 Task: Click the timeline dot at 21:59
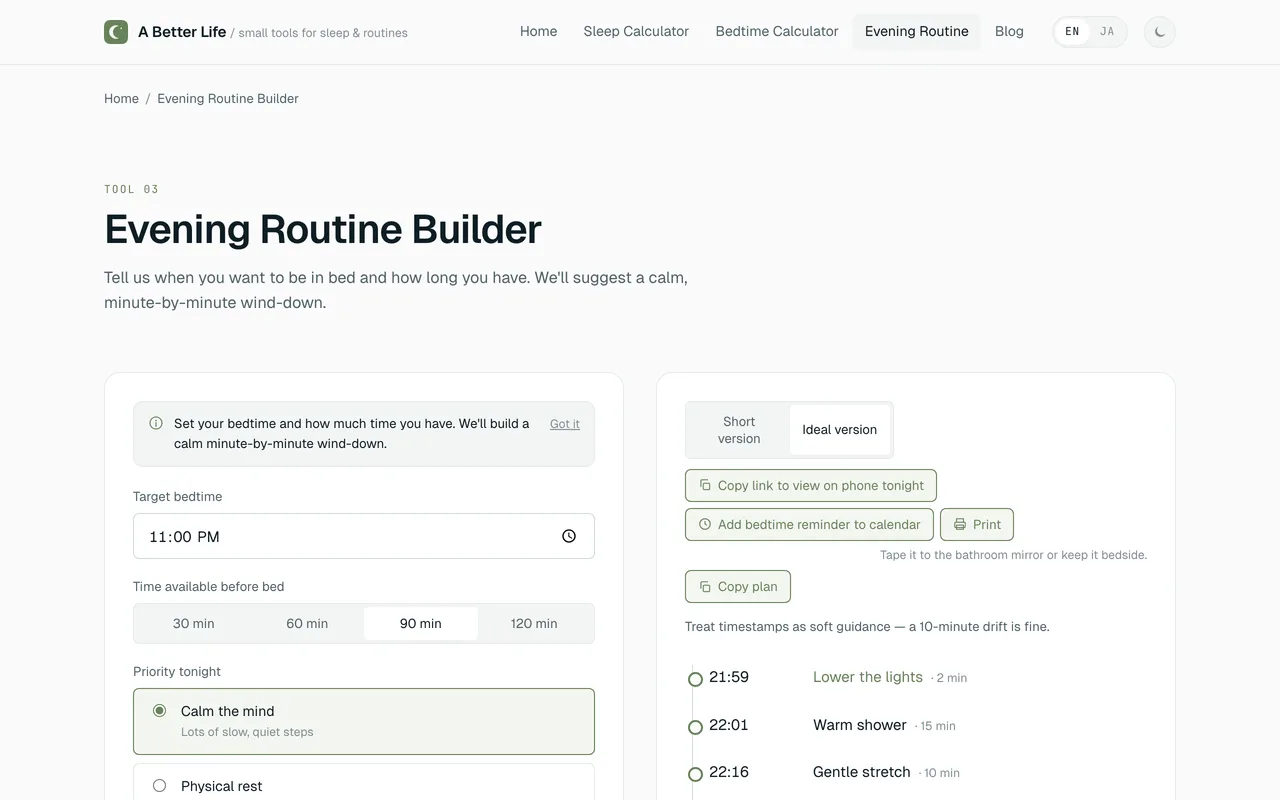pos(695,680)
